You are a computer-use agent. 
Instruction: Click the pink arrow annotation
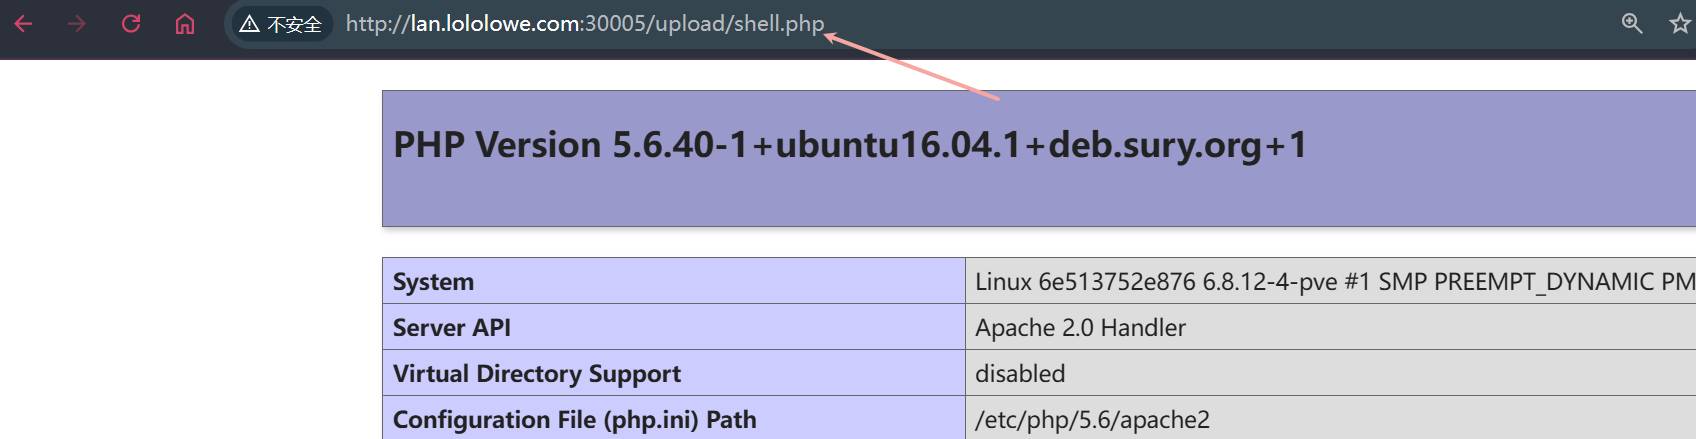[912, 68]
